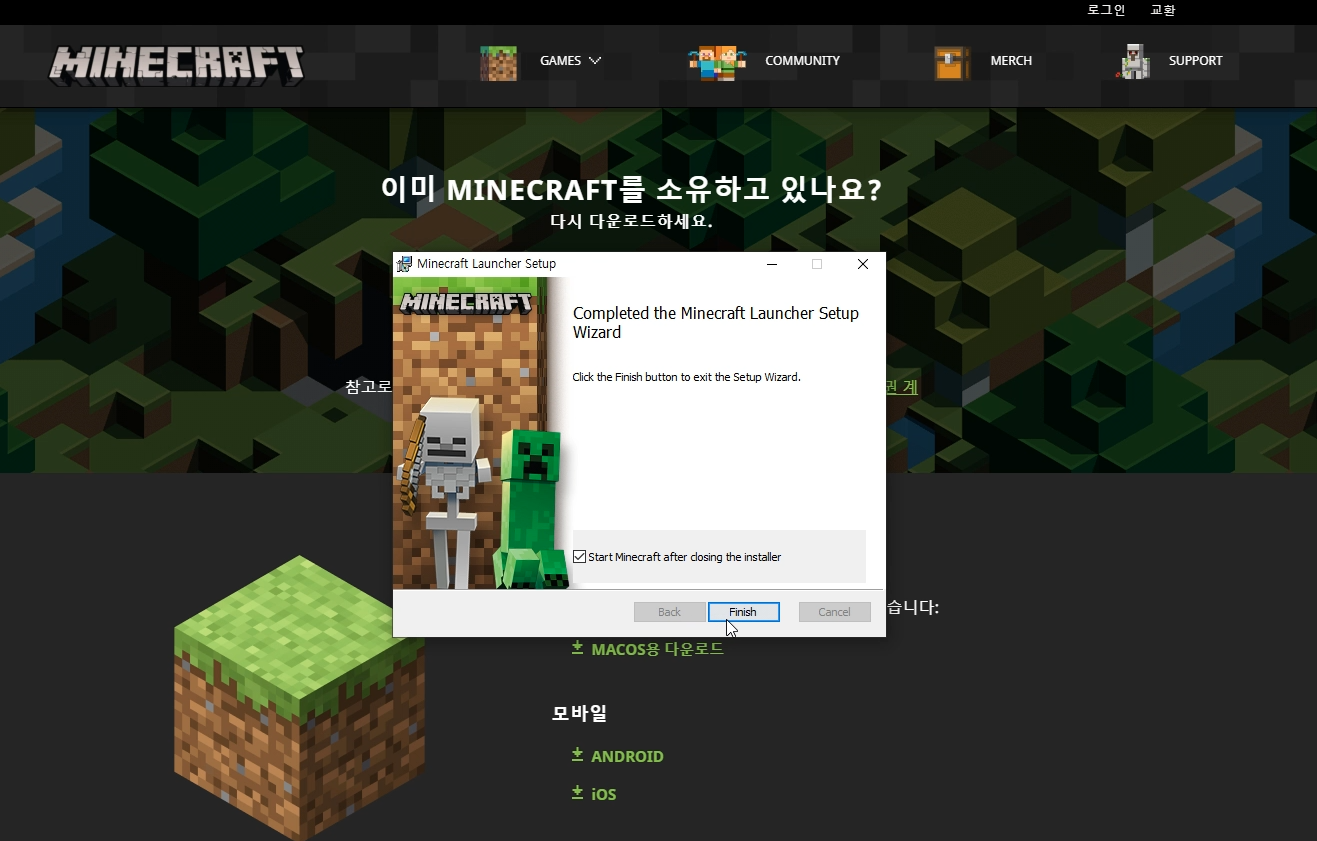
Task: Click the Finish button in the setup wizard
Action: tap(743, 612)
